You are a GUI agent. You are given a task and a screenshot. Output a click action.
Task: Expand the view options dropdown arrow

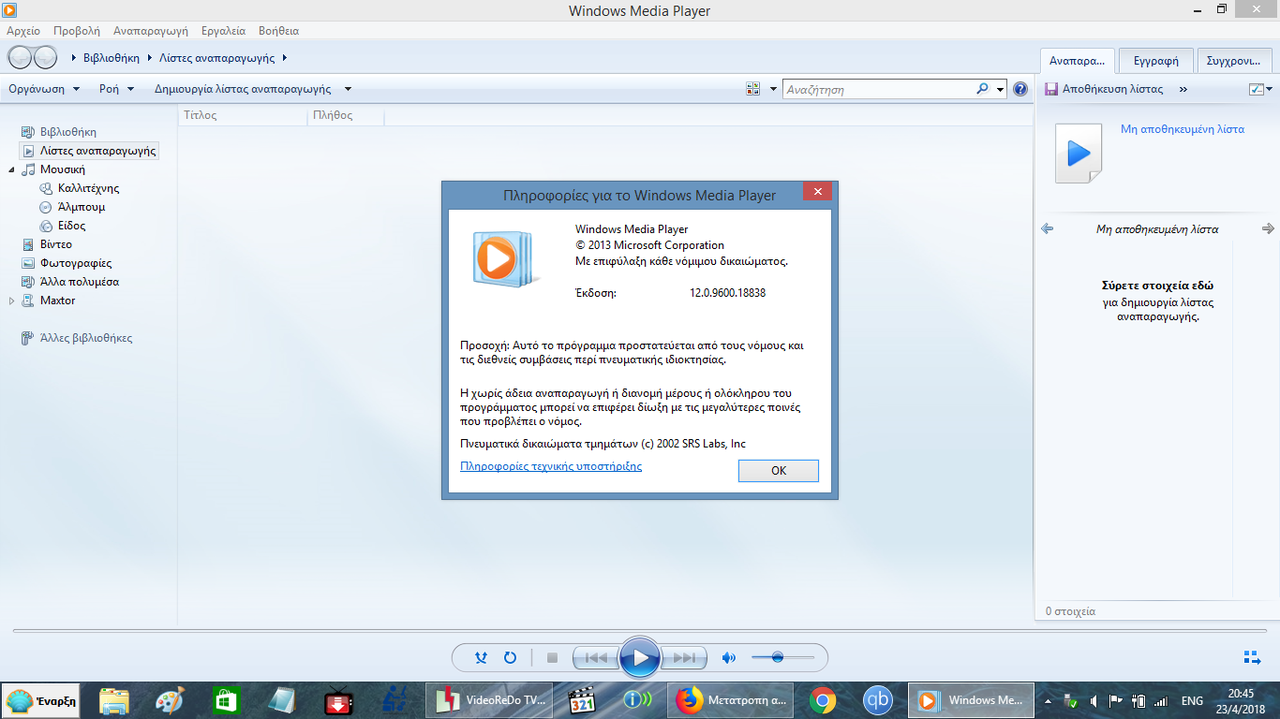[773, 89]
